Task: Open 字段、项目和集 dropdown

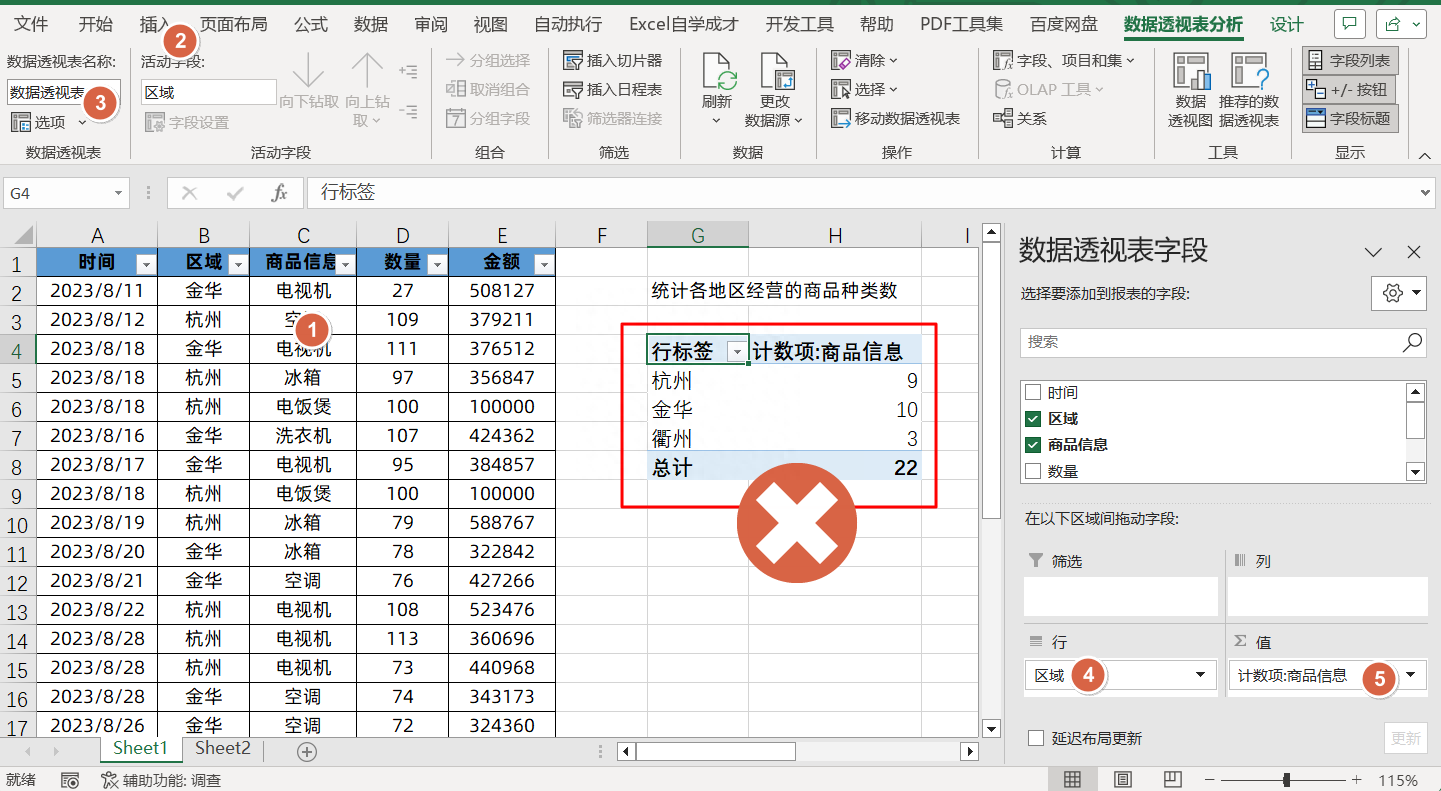Action: 1065,61
